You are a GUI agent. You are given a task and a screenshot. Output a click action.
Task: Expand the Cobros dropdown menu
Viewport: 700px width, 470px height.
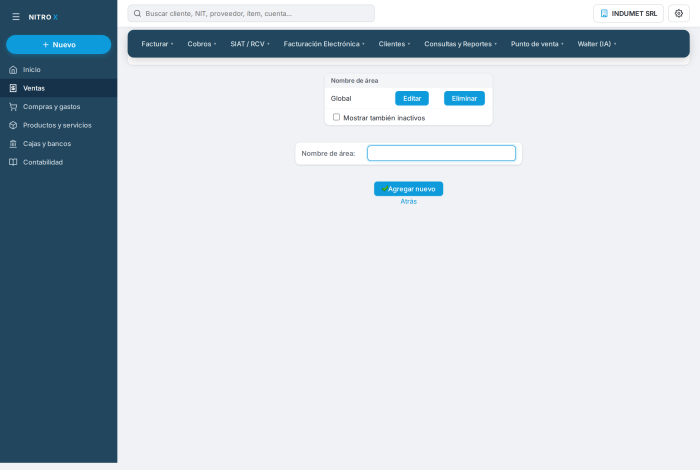202,44
